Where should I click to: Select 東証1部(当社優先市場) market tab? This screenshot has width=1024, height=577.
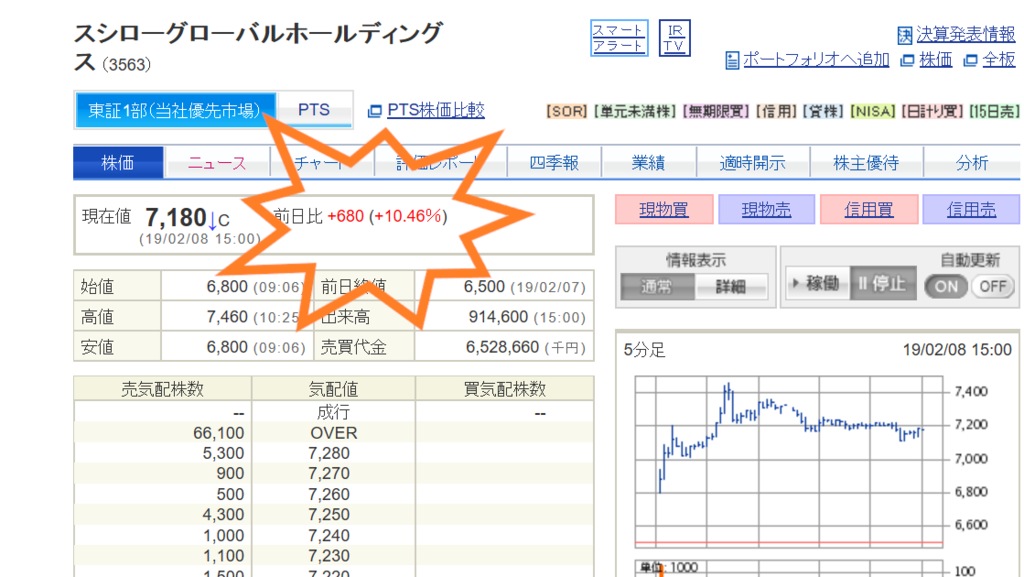(x=174, y=110)
